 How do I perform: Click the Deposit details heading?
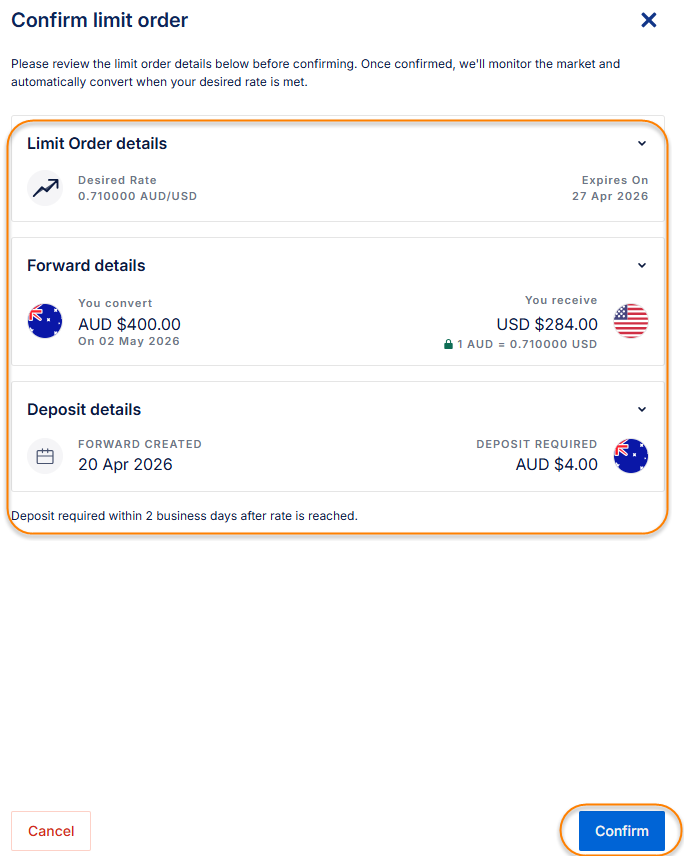click(84, 409)
